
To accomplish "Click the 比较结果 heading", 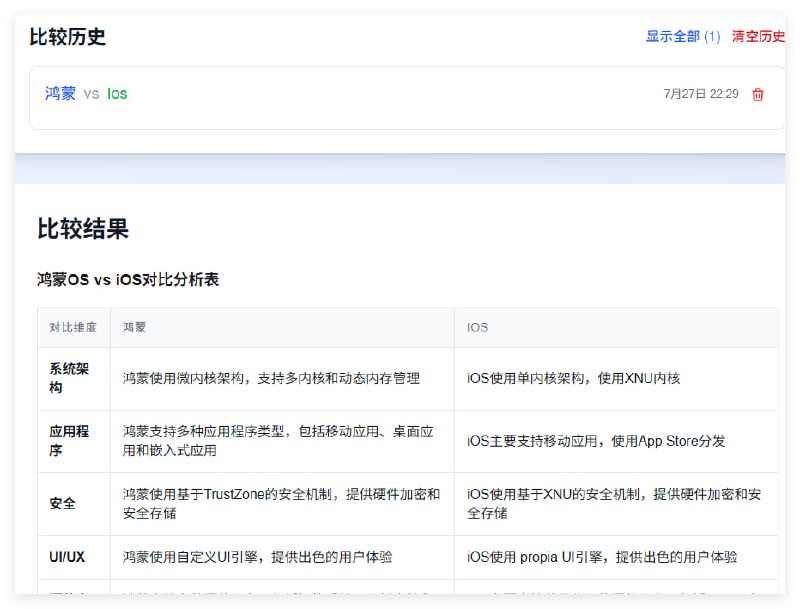I will 83,228.
